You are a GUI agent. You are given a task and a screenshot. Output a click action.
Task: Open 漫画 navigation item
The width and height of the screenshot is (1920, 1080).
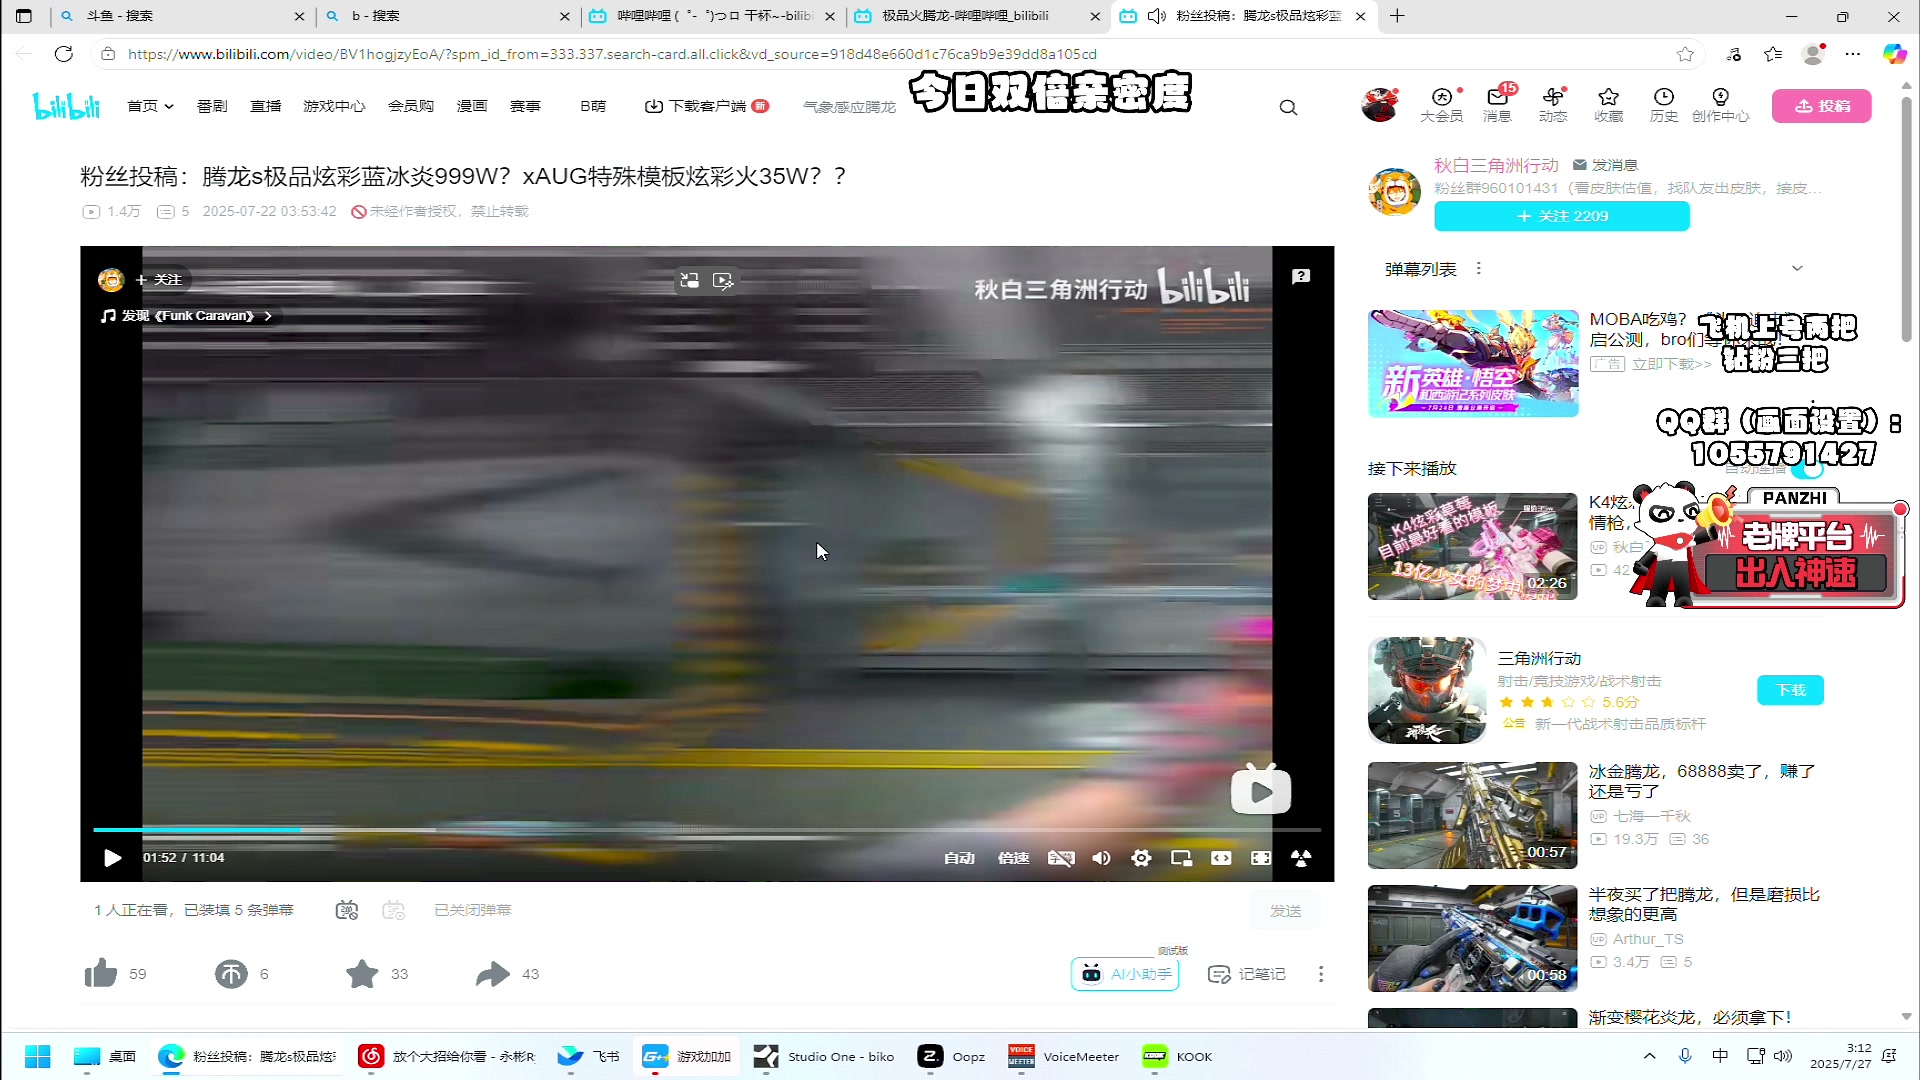point(472,106)
